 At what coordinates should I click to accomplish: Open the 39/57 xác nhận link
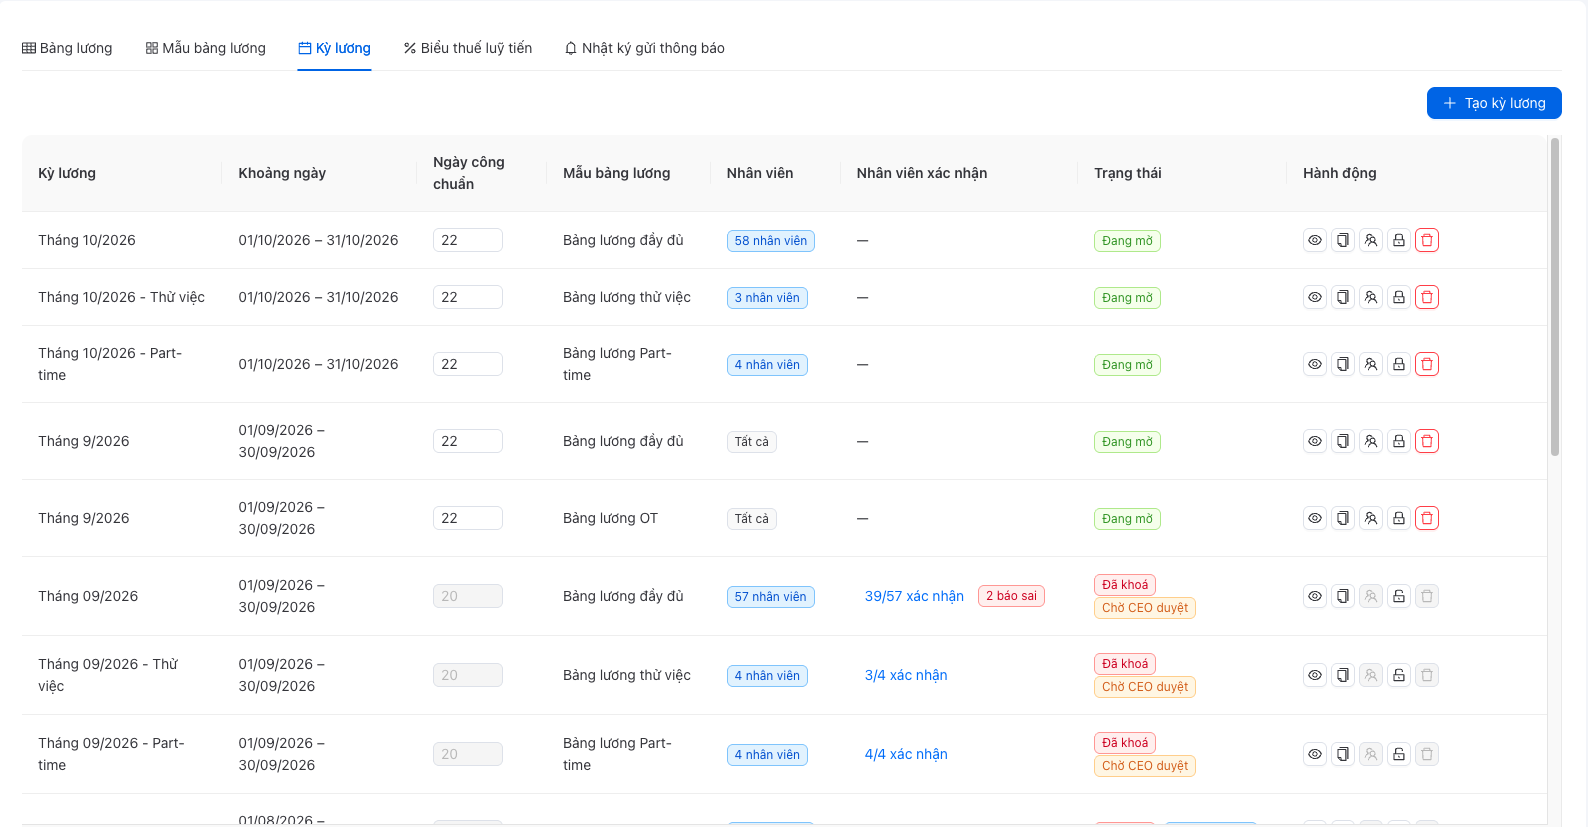point(914,596)
